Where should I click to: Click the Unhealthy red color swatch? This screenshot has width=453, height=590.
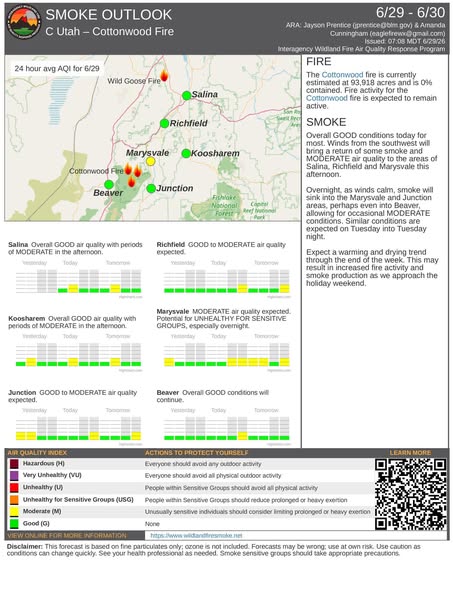[14, 488]
